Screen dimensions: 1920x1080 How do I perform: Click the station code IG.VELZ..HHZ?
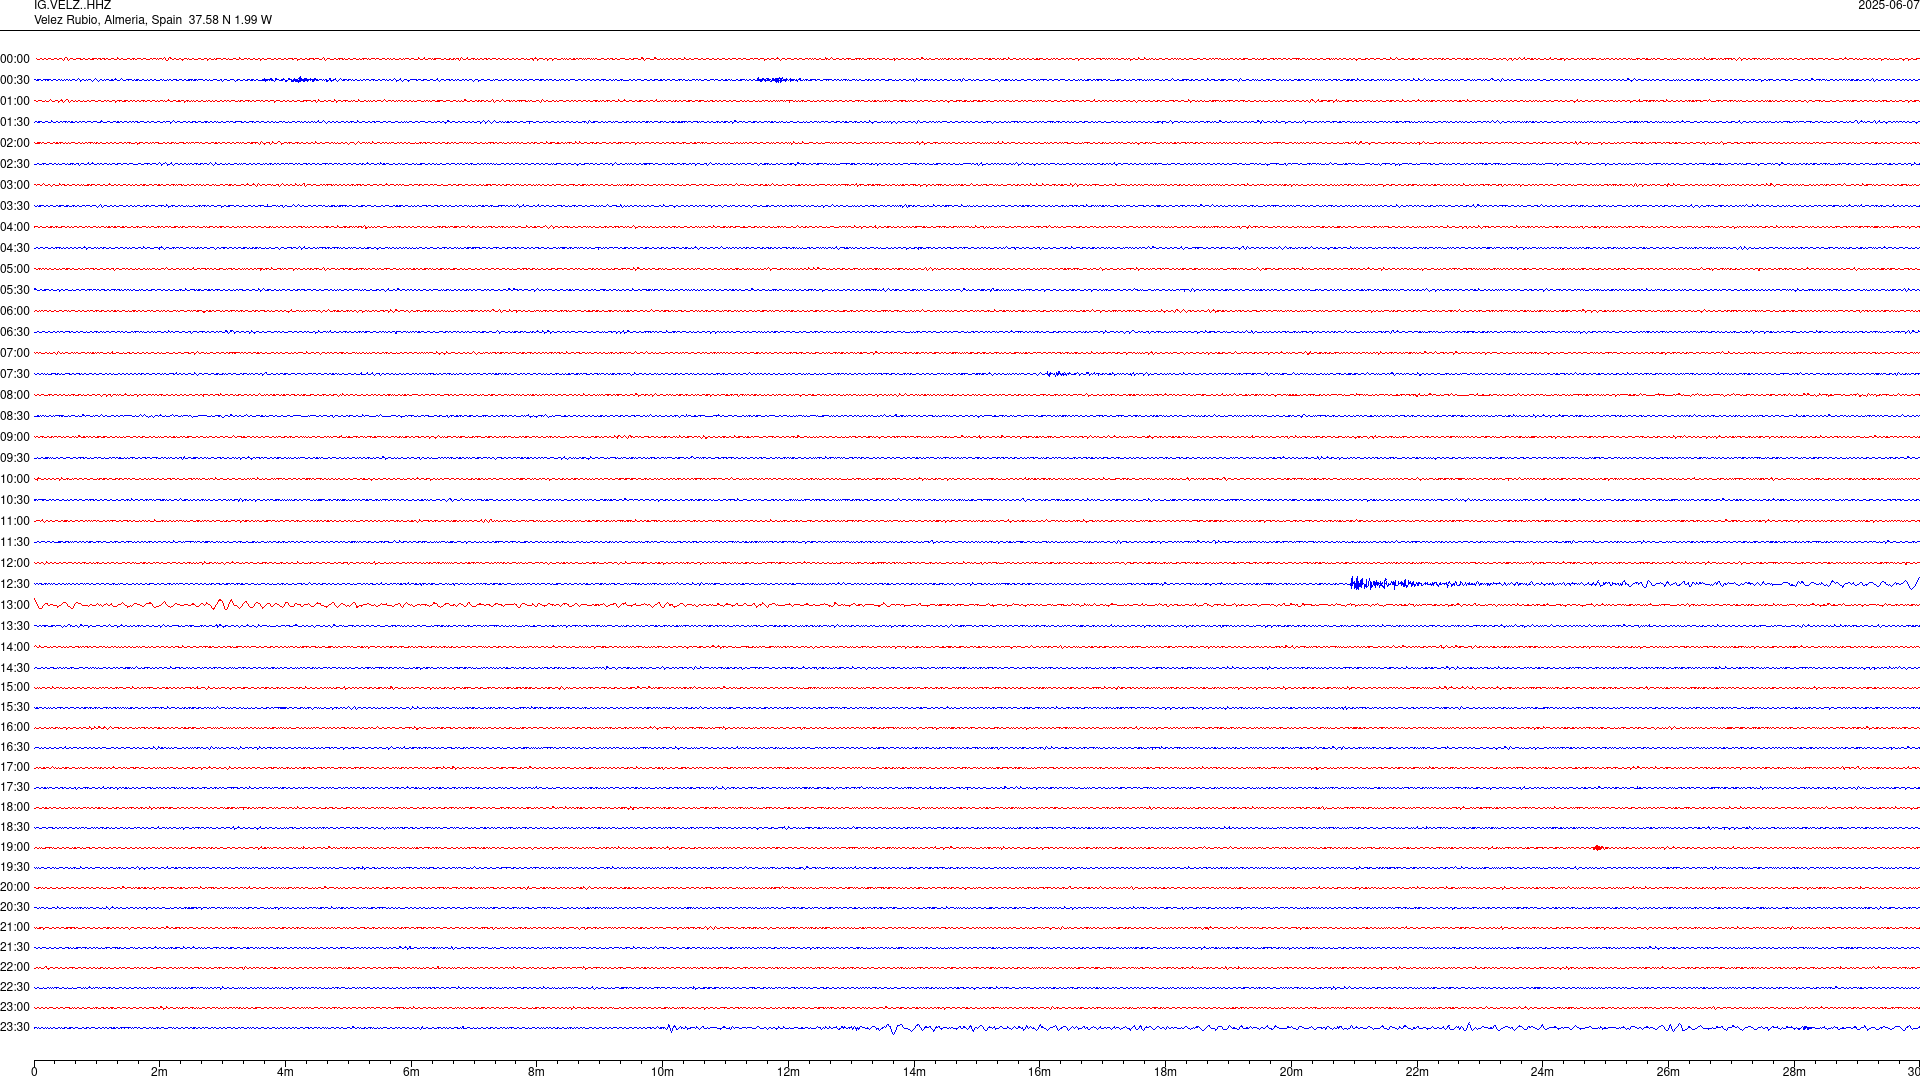72,6
